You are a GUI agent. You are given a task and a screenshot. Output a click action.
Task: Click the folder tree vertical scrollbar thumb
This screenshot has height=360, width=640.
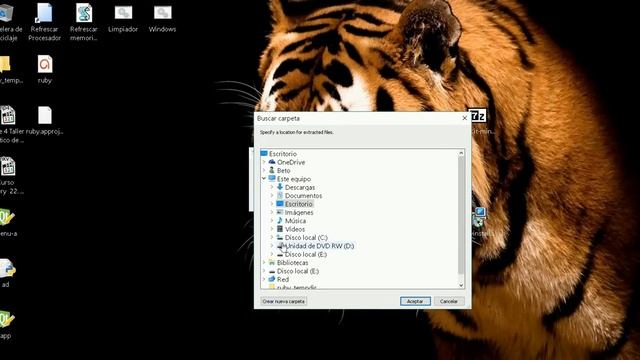[461, 215]
